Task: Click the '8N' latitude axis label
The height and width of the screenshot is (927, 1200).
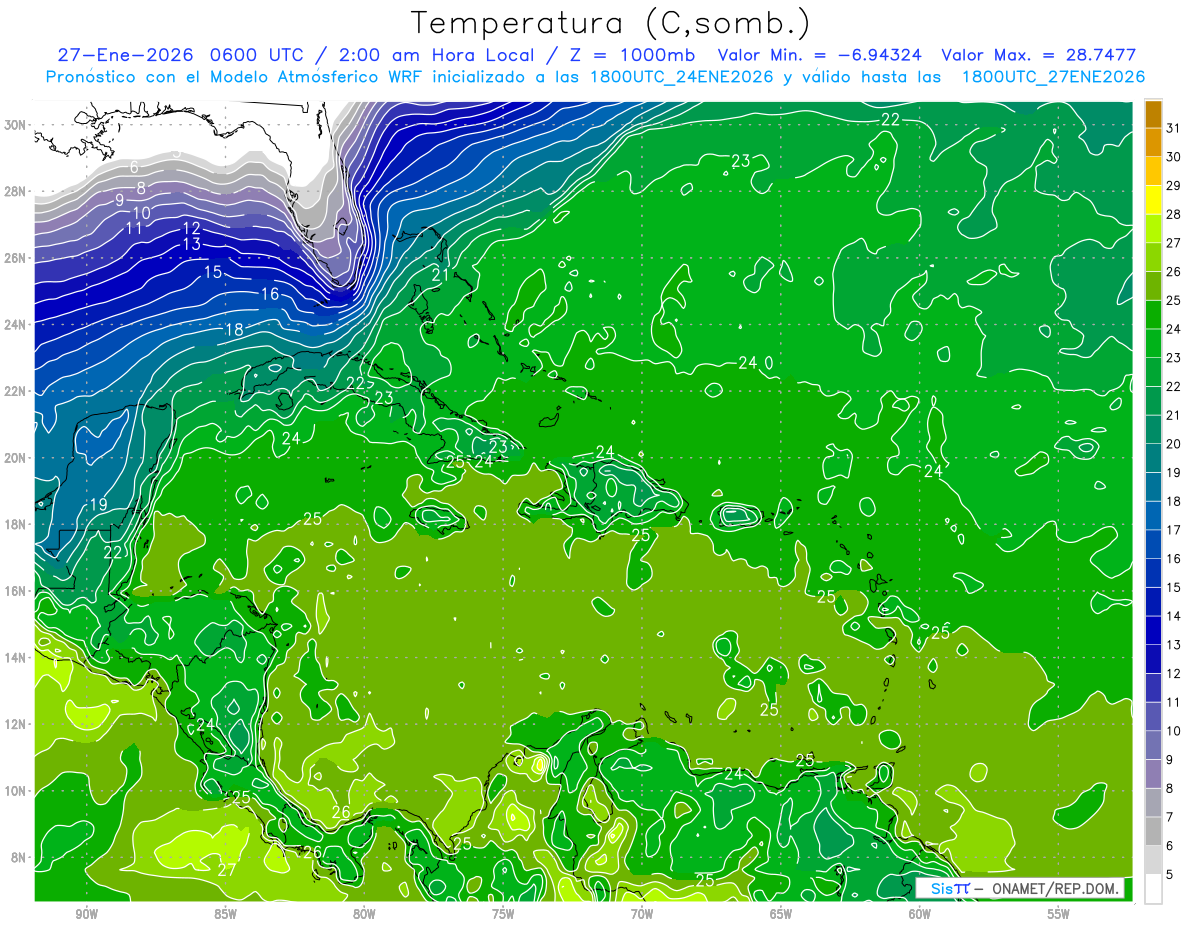Action: (18, 858)
